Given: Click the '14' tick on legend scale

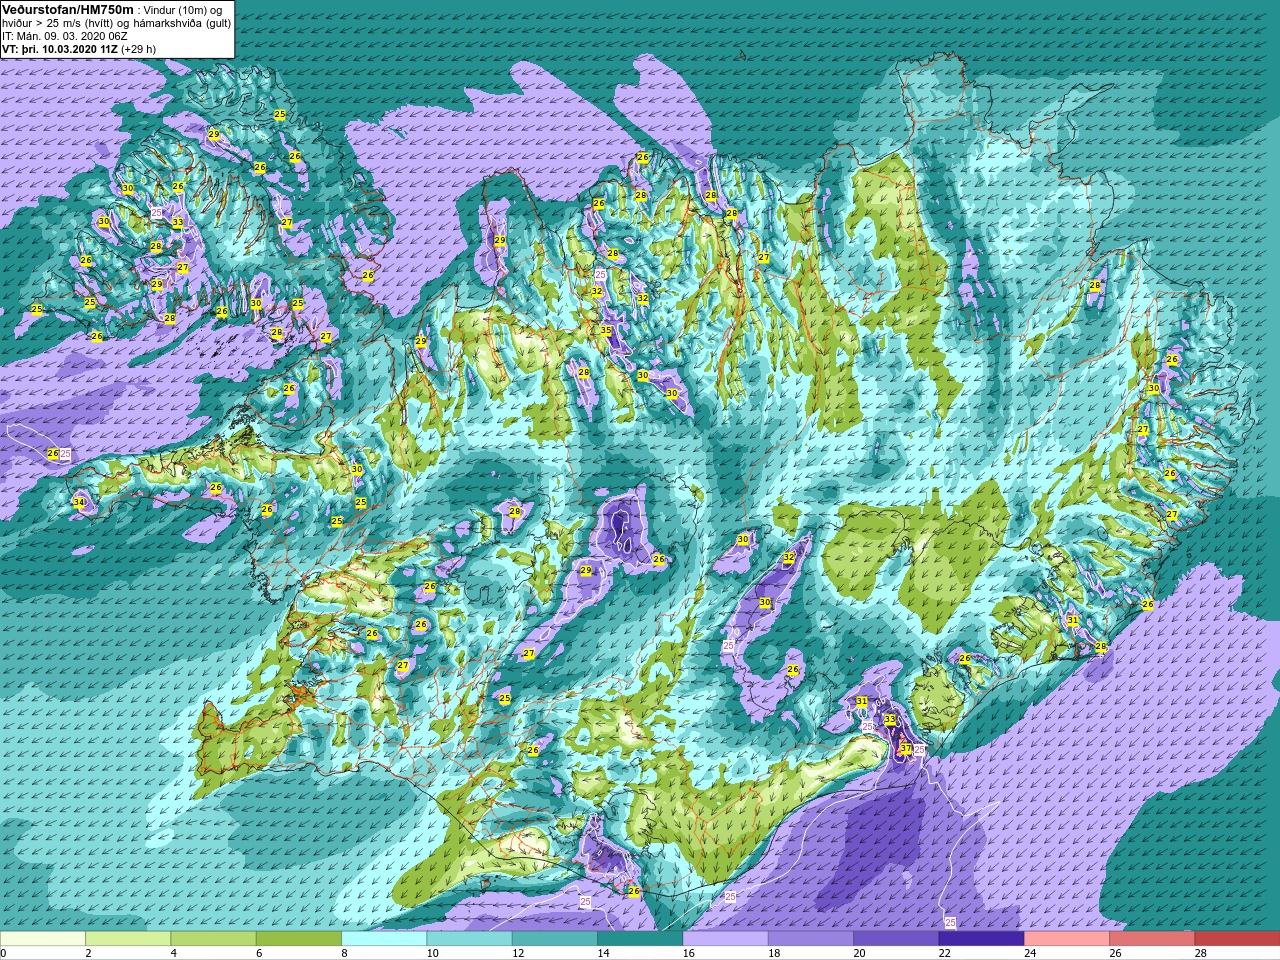Looking at the screenshot, I should (x=603, y=954).
